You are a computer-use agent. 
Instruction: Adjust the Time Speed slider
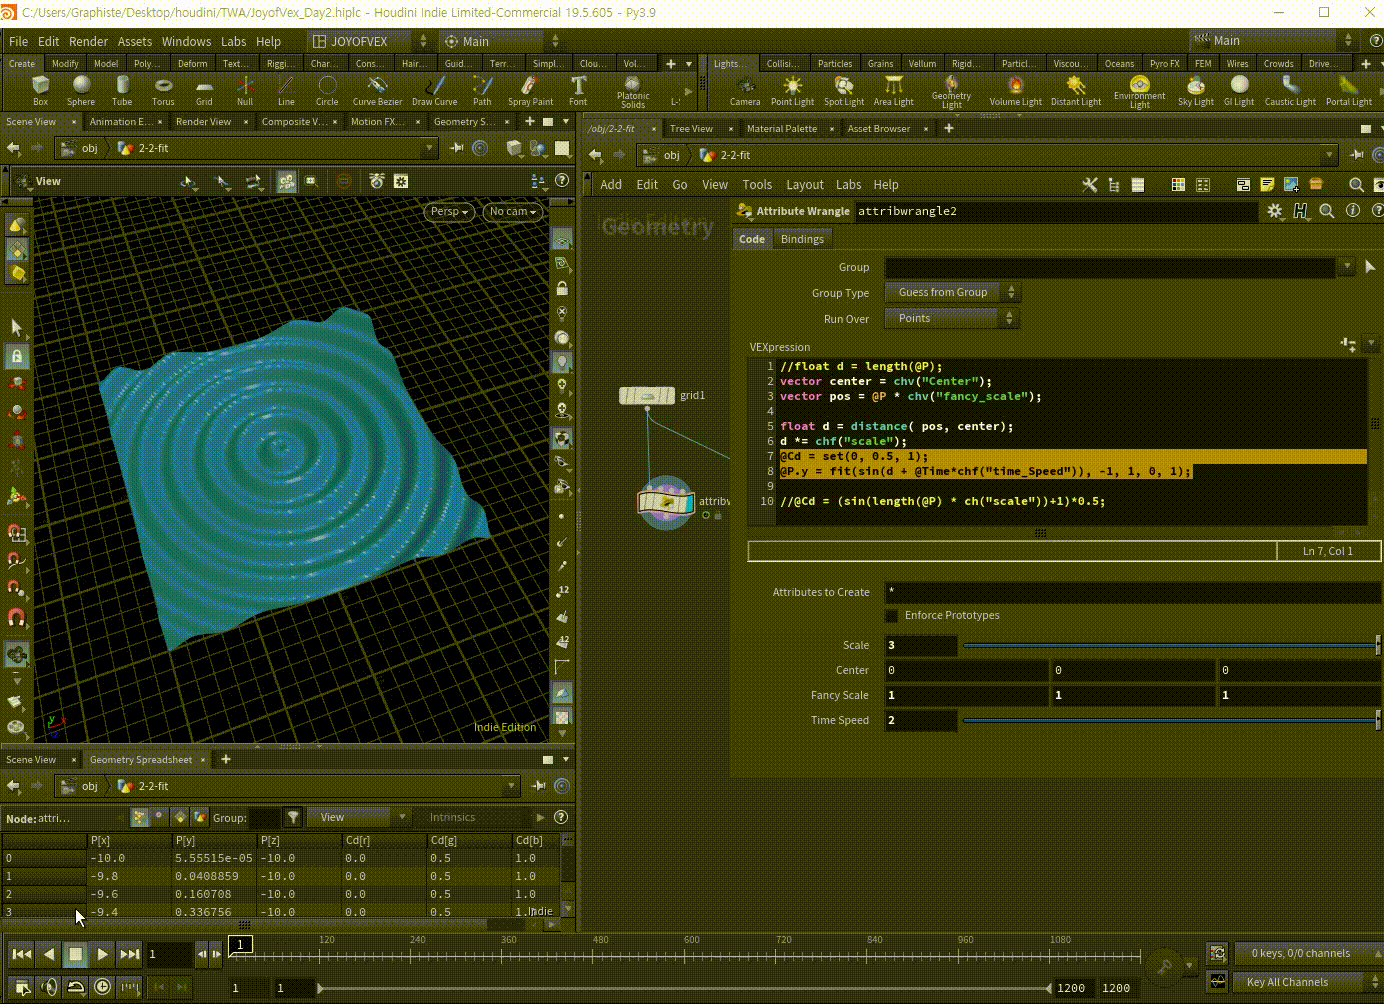point(1168,721)
